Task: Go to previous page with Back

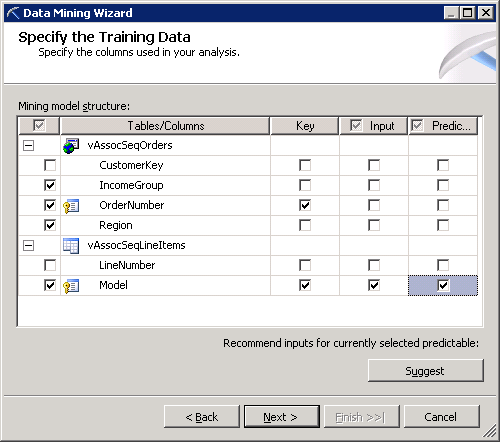Action: [x=202, y=417]
